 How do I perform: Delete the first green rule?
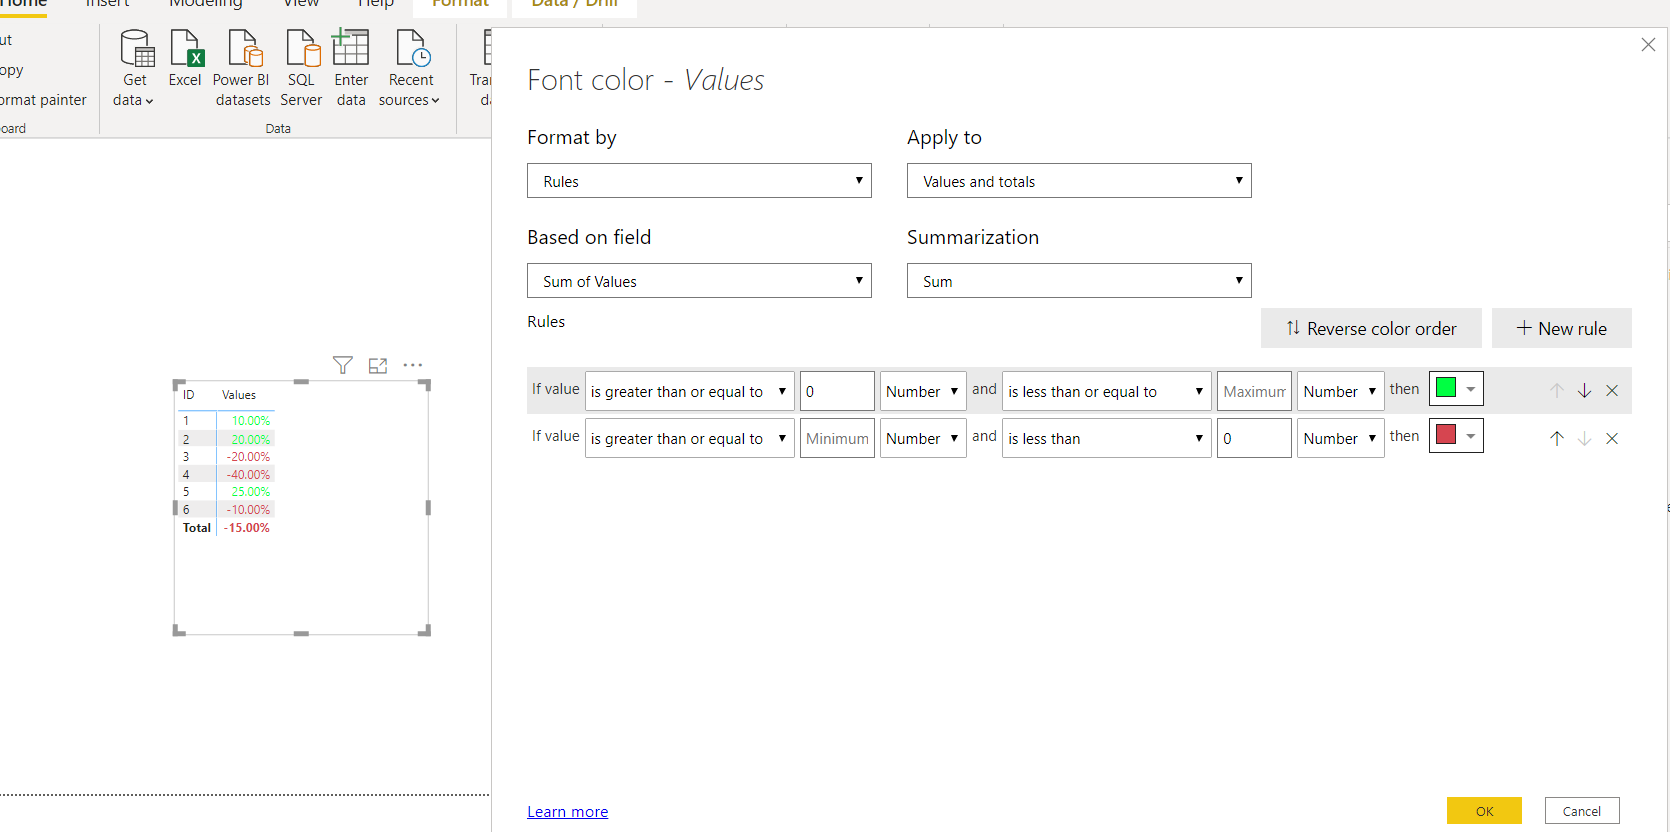[x=1612, y=391]
